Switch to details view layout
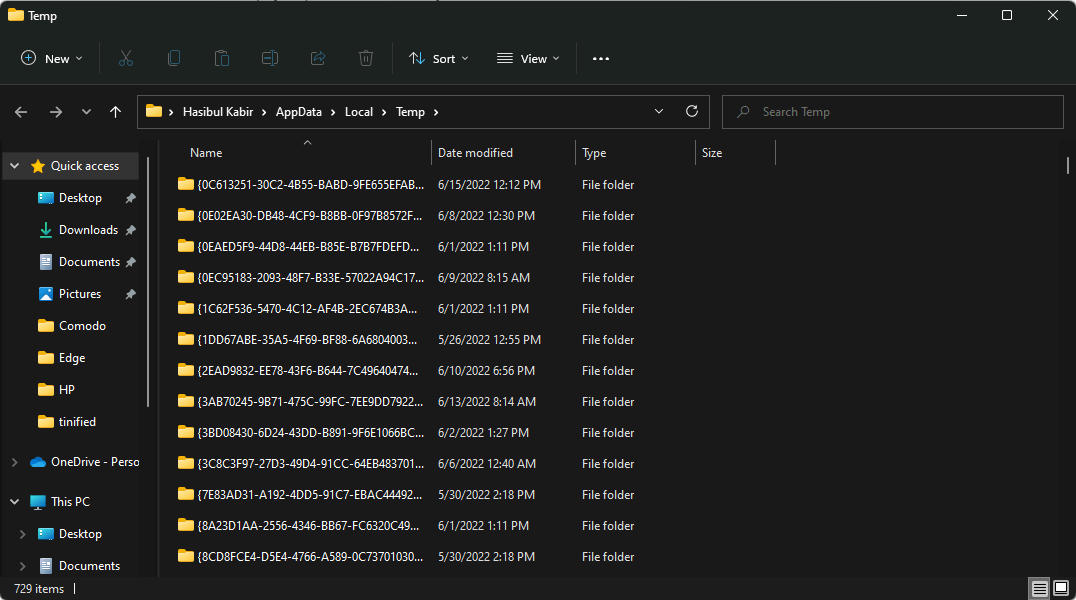 (1040, 588)
